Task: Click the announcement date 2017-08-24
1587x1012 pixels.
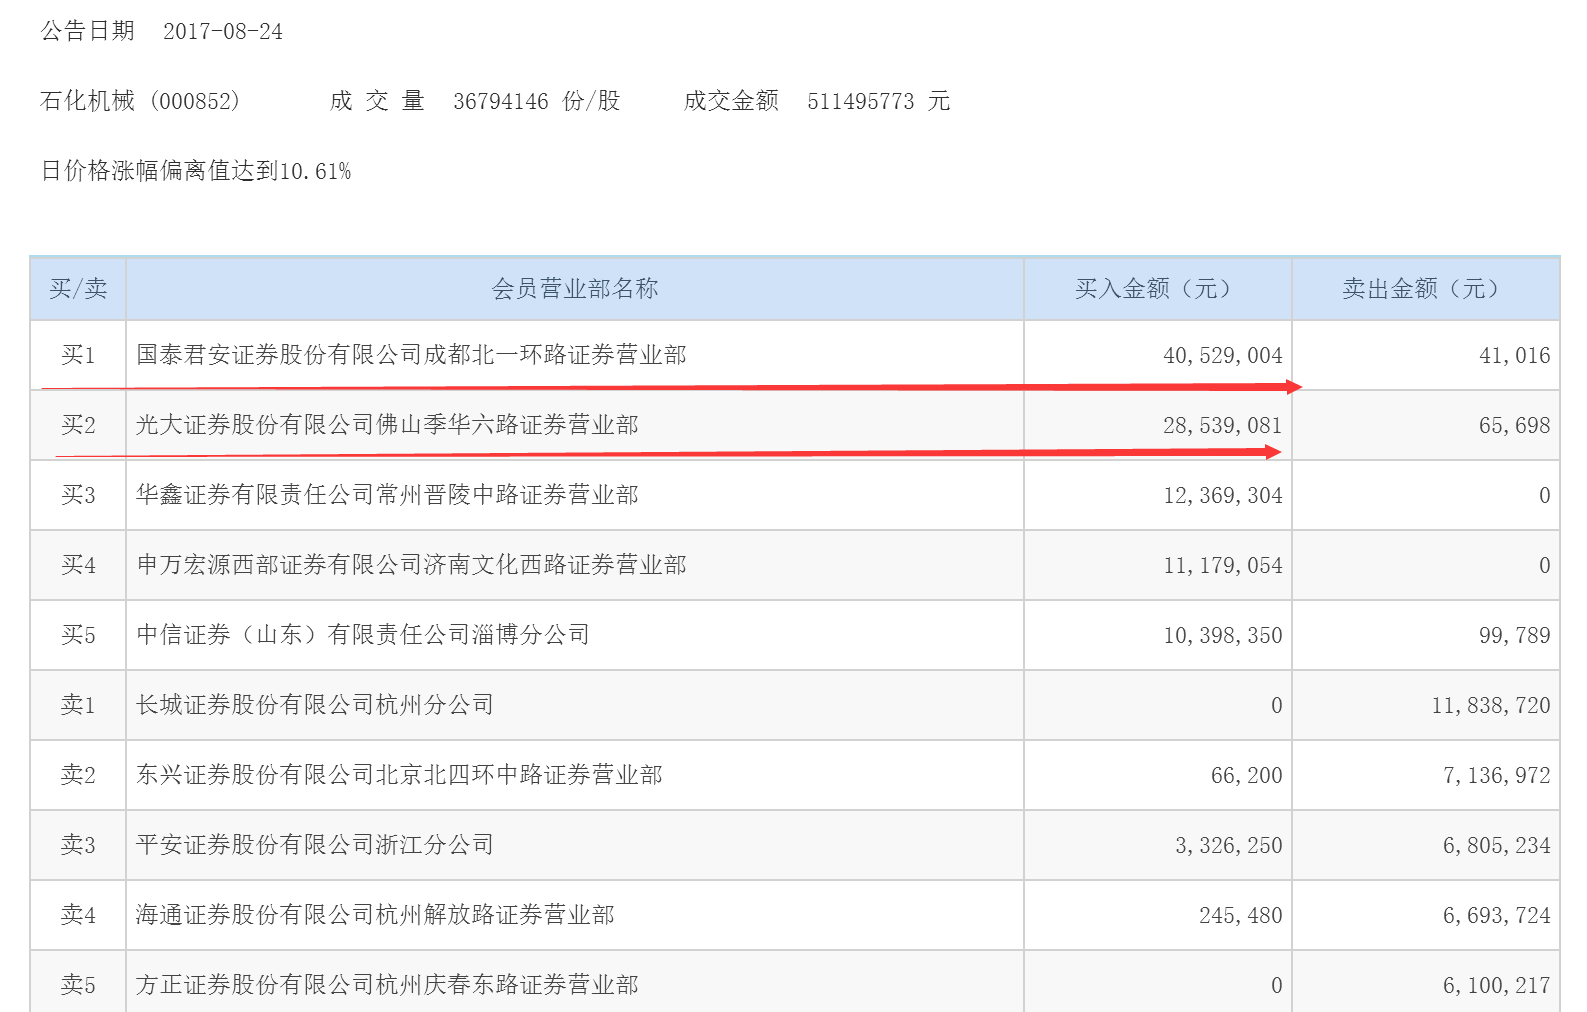Action: click(x=223, y=31)
